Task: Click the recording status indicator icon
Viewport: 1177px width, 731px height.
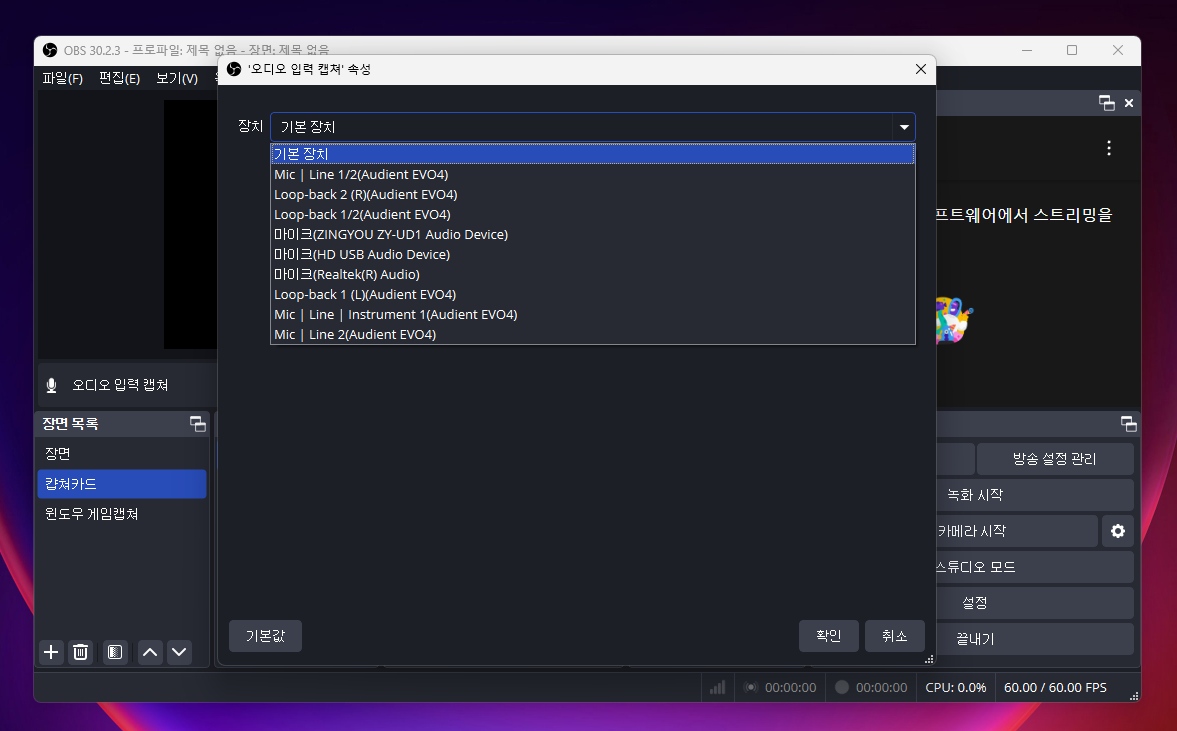Action: pyautogui.click(x=842, y=687)
